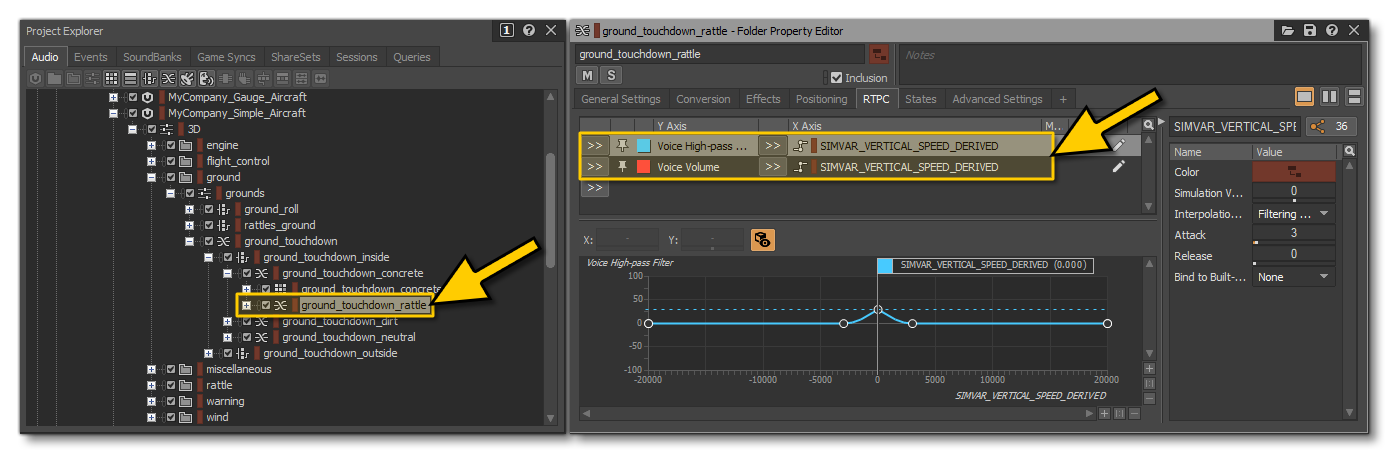The height and width of the screenshot is (454, 1389).
Task: Click the cyan swatch on Voice High-pass row
Action: [x=643, y=146]
